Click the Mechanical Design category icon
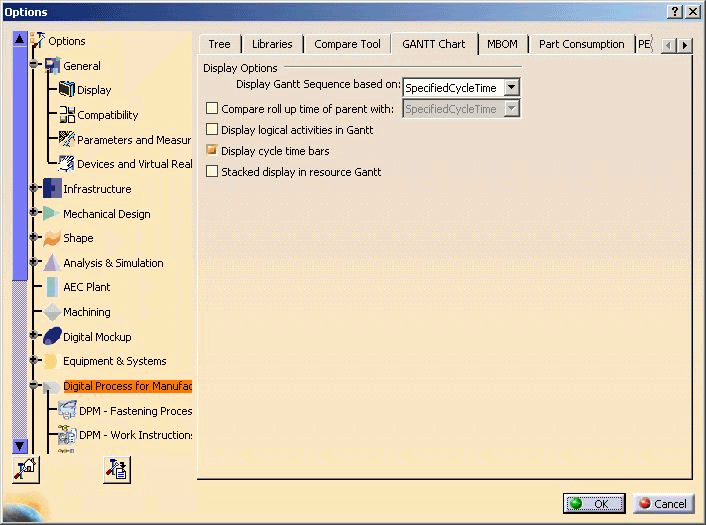This screenshot has height=525, width=706. coord(52,214)
